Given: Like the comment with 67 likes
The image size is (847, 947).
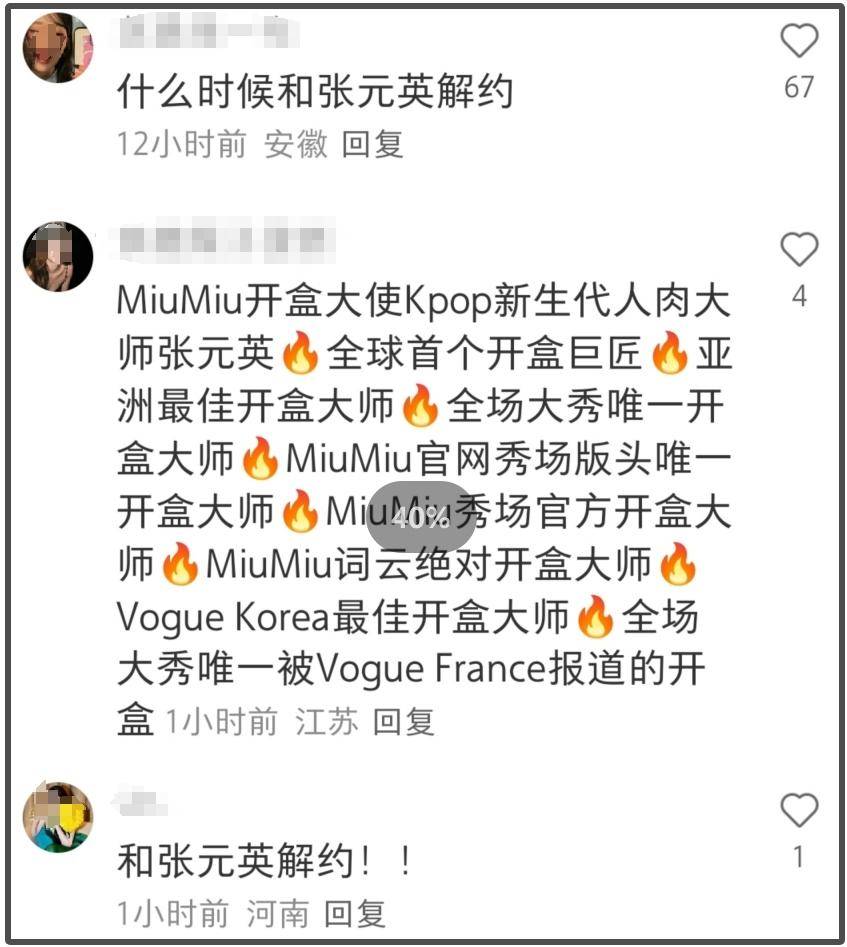Looking at the screenshot, I should click(x=799, y=40).
